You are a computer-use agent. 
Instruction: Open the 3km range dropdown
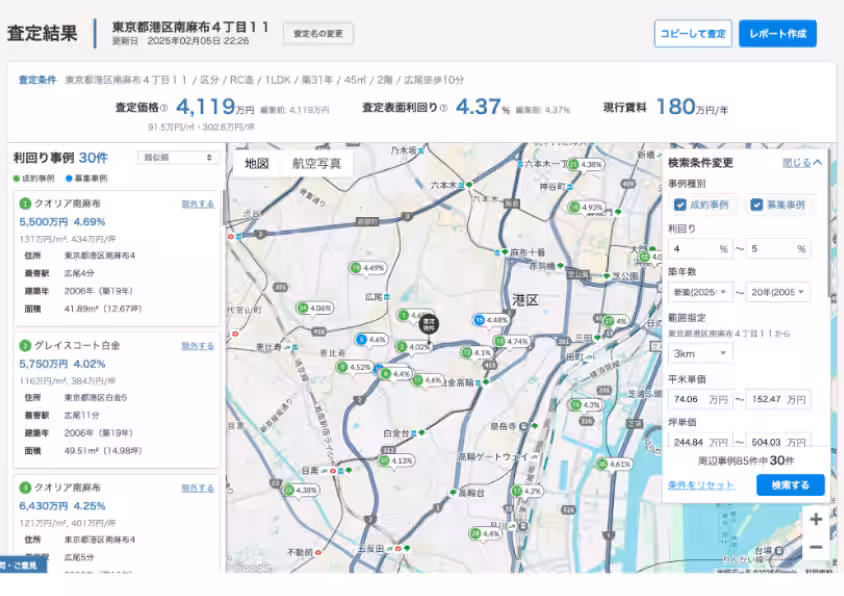pyautogui.click(x=699, y=353)
